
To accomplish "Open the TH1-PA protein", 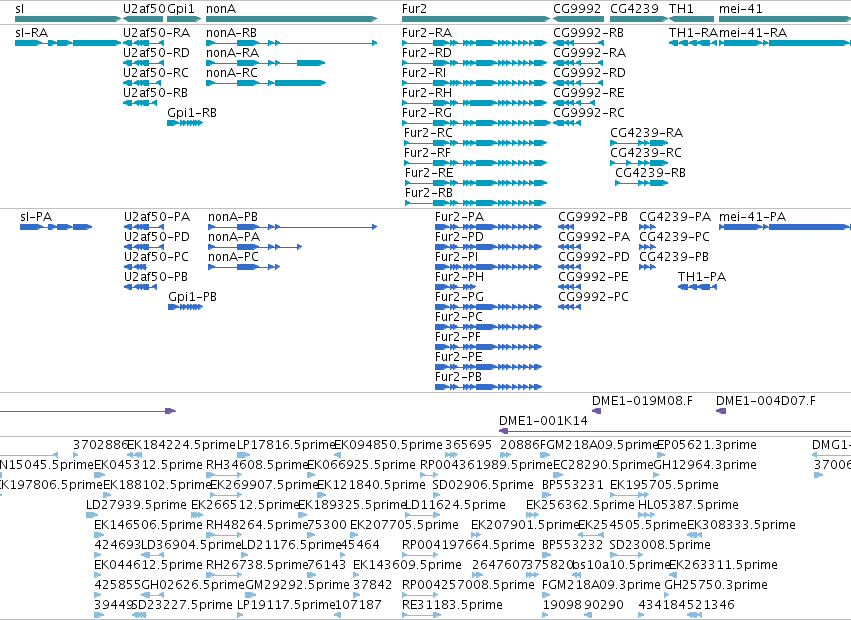I will 702,277.
